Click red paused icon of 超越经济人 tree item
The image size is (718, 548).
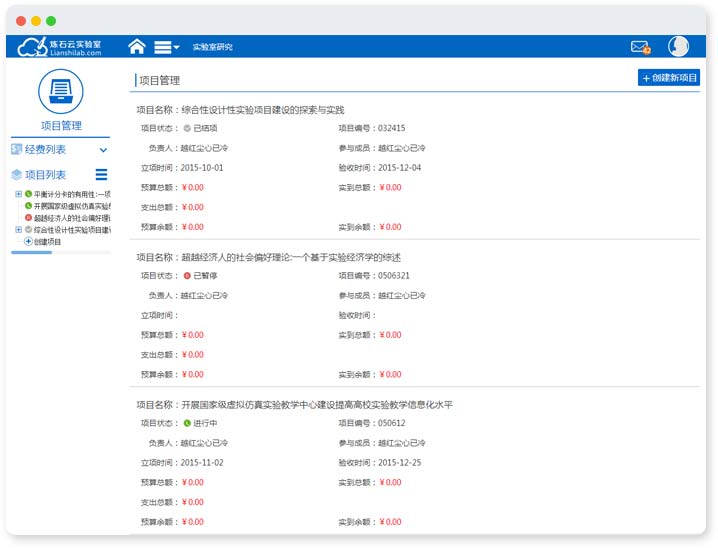coord(28,218)
